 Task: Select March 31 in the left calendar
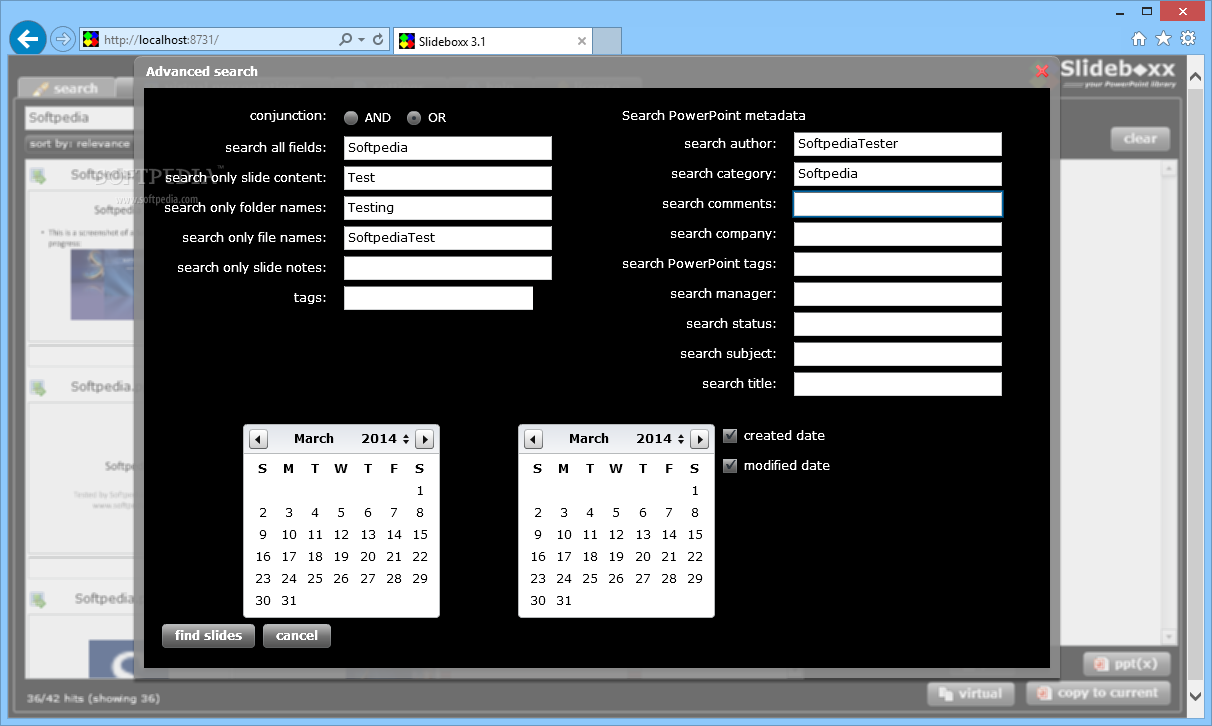click(x=289, y=601)
